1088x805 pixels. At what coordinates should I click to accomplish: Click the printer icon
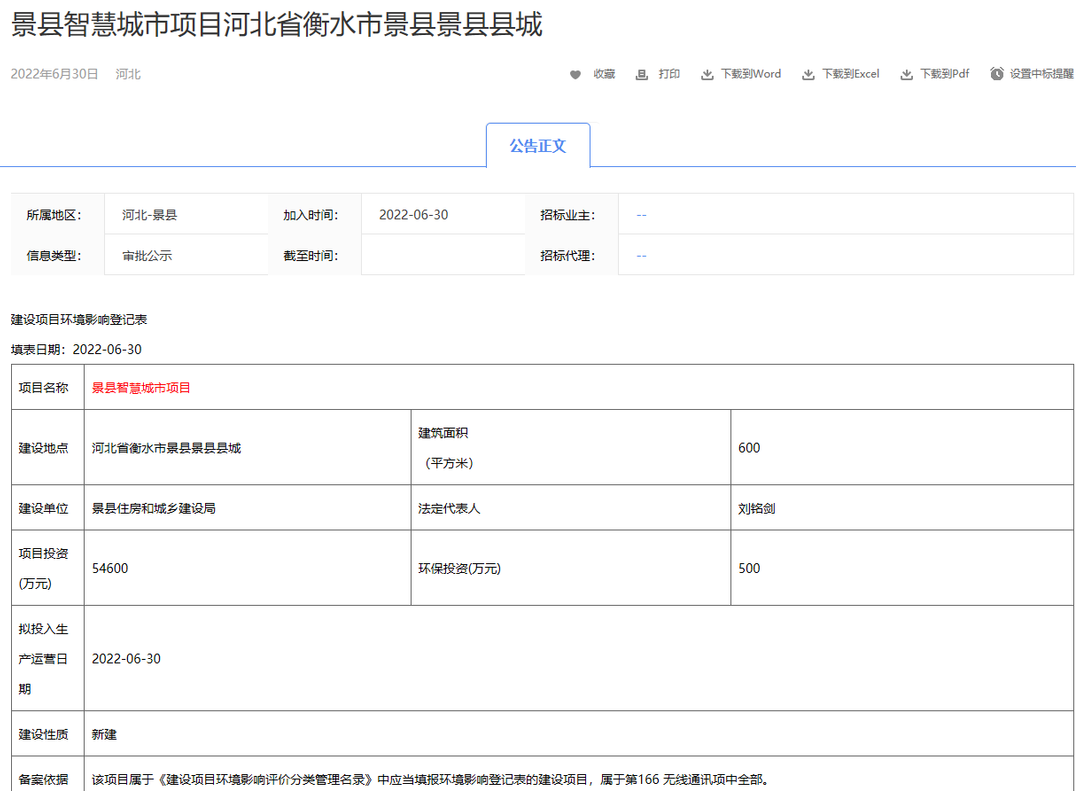tap(641, 74)
